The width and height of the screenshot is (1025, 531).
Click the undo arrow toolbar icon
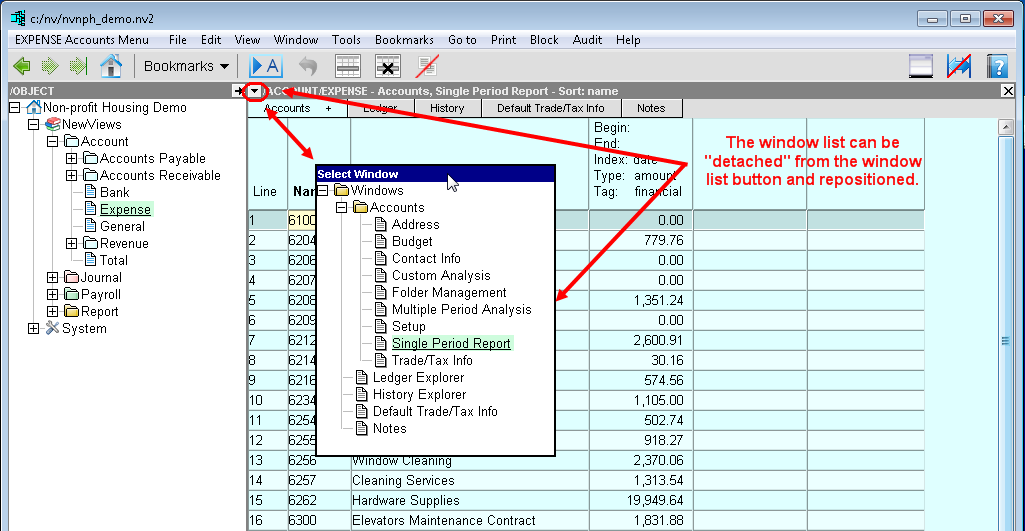click(308, 67)
